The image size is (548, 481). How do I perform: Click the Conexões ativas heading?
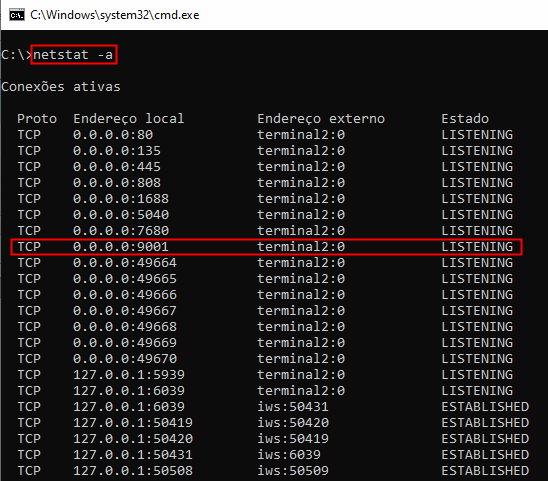coord(60,87)
